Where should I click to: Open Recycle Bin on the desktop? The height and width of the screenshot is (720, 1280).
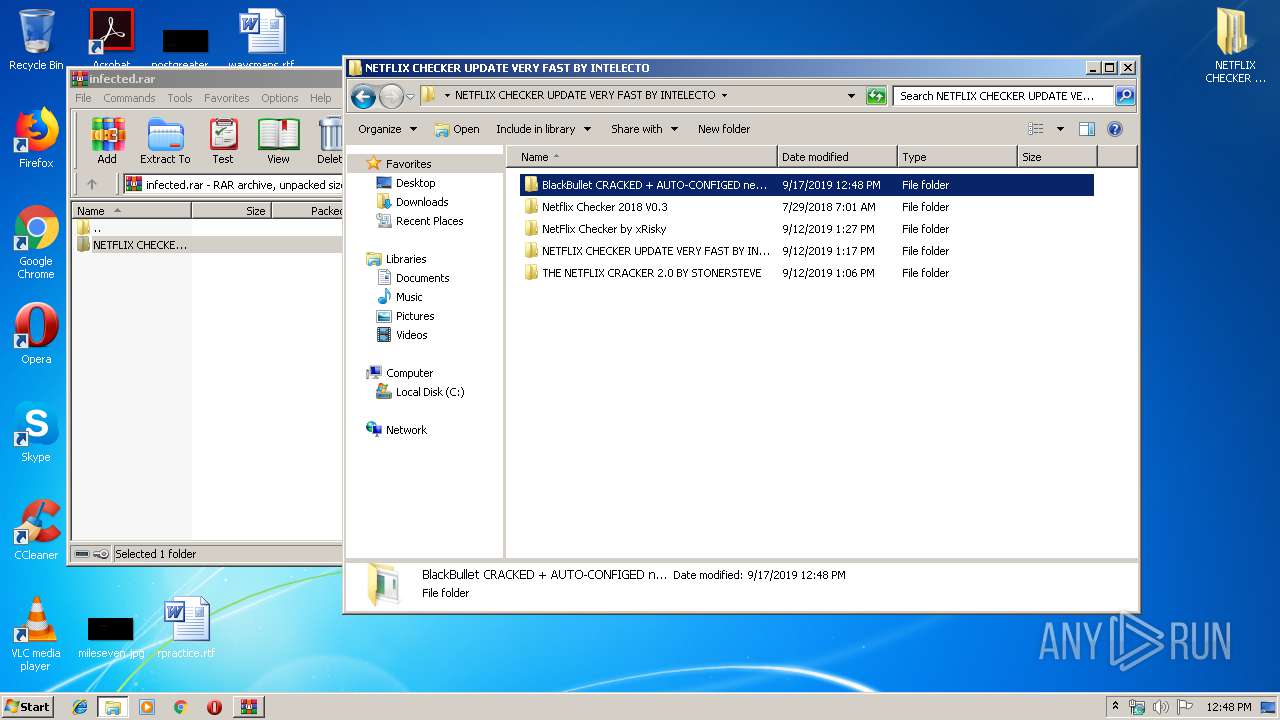point(36,40)
